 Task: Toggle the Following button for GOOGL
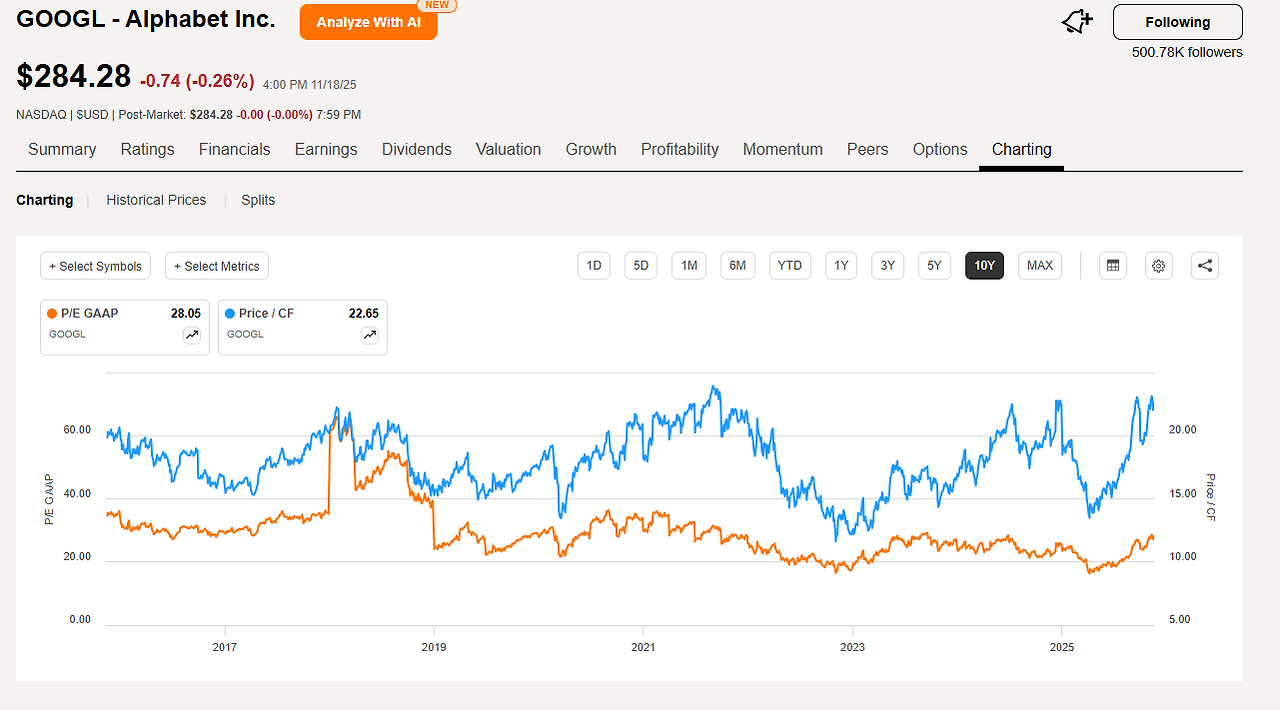1177,22
